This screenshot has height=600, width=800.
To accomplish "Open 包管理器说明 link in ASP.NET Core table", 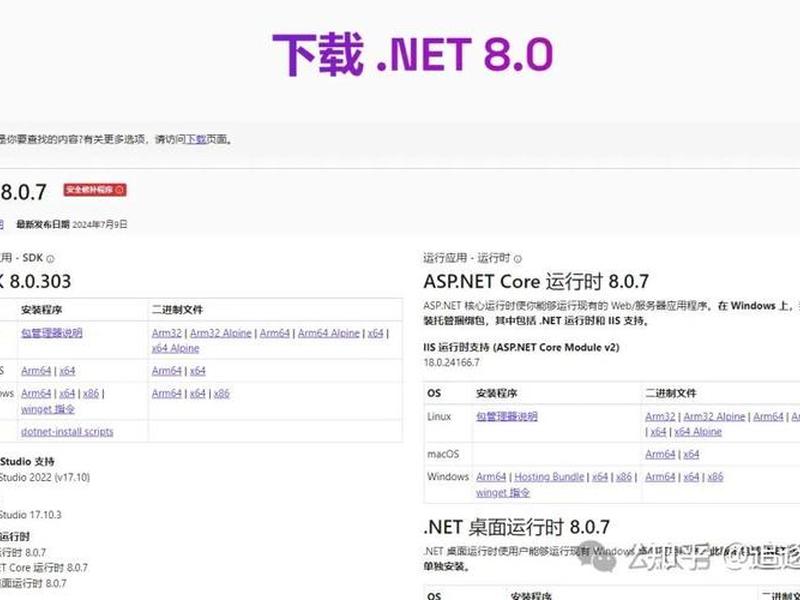I will [507, 416].
